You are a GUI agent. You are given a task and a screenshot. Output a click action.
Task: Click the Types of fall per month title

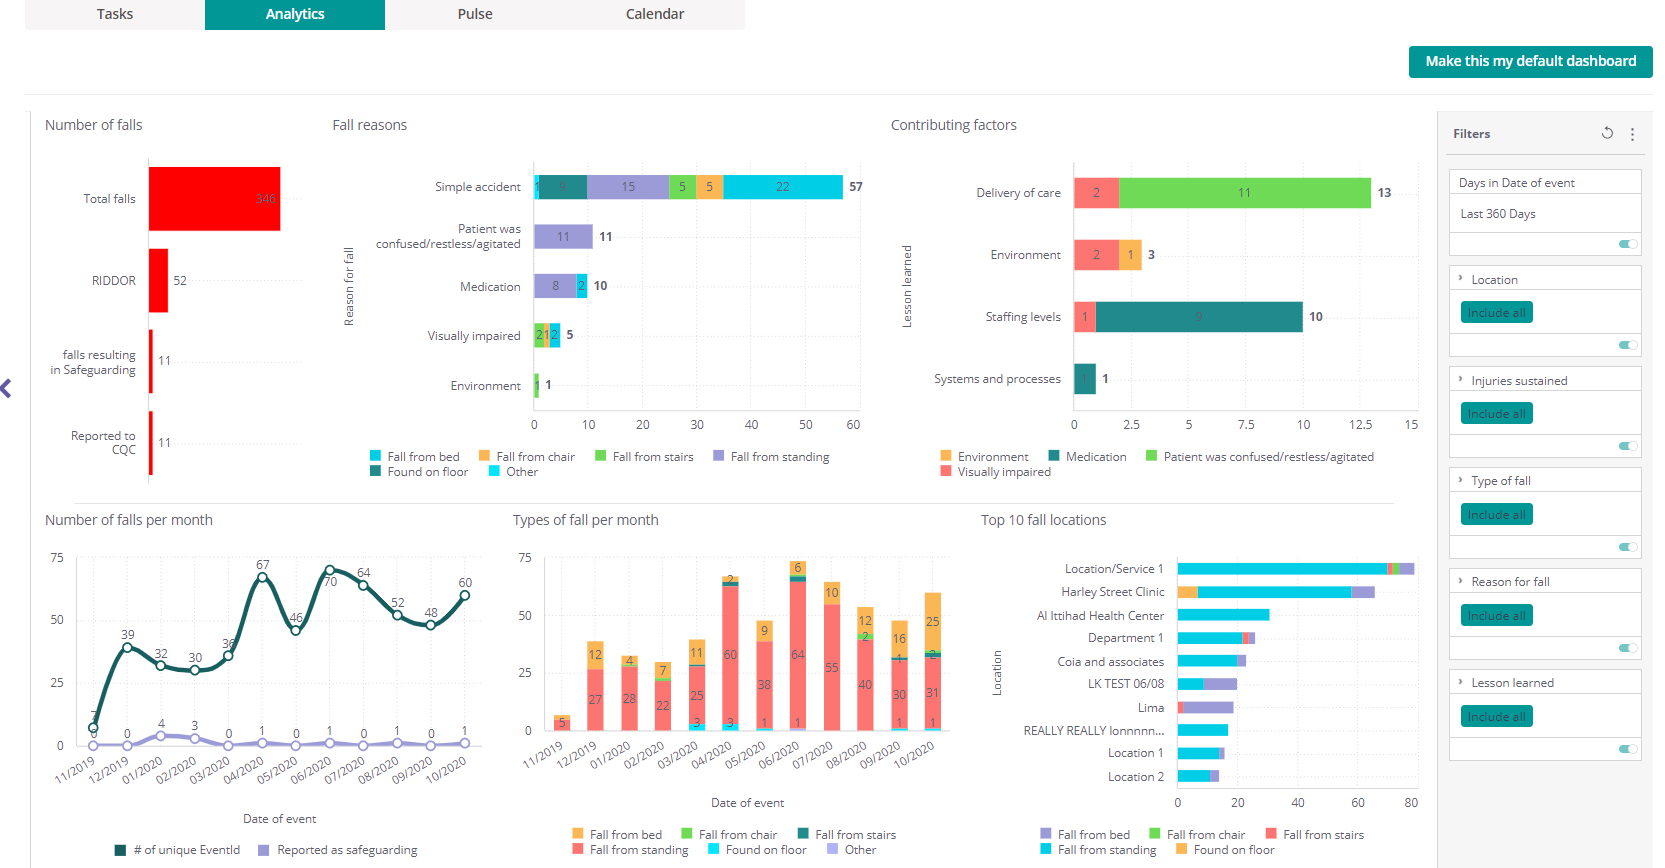point(586,520)
